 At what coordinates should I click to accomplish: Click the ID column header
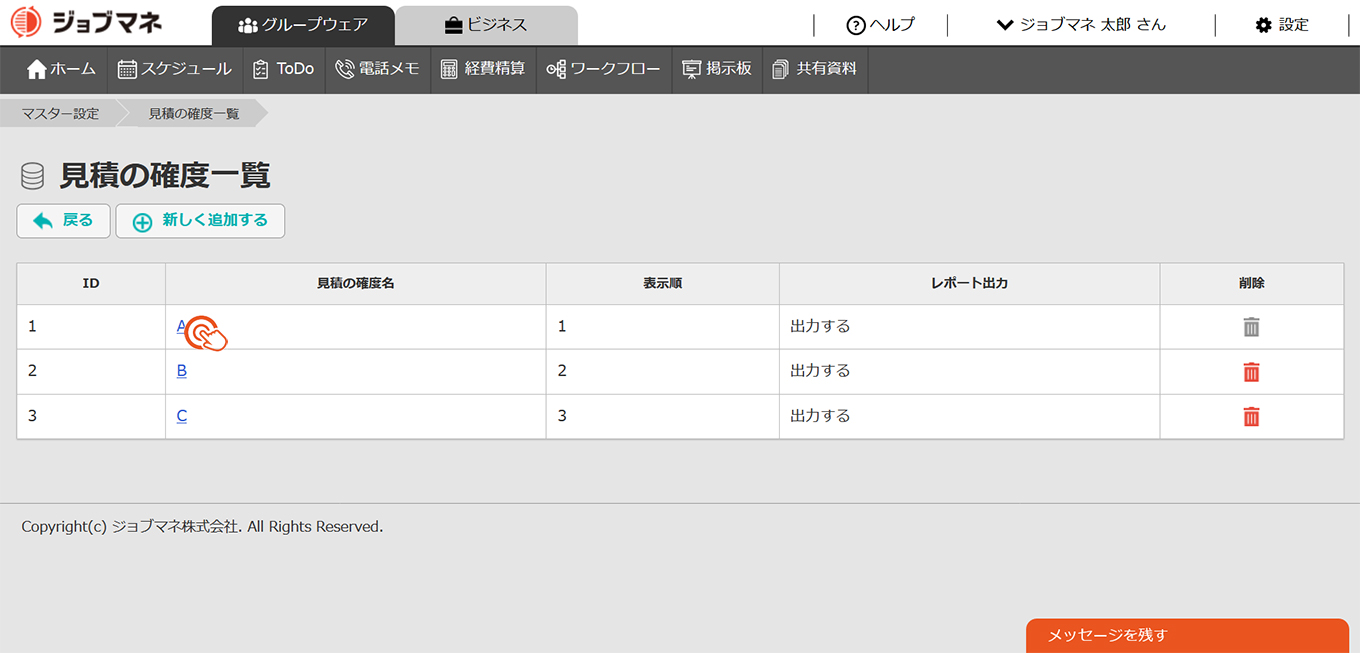pos(91,284)
